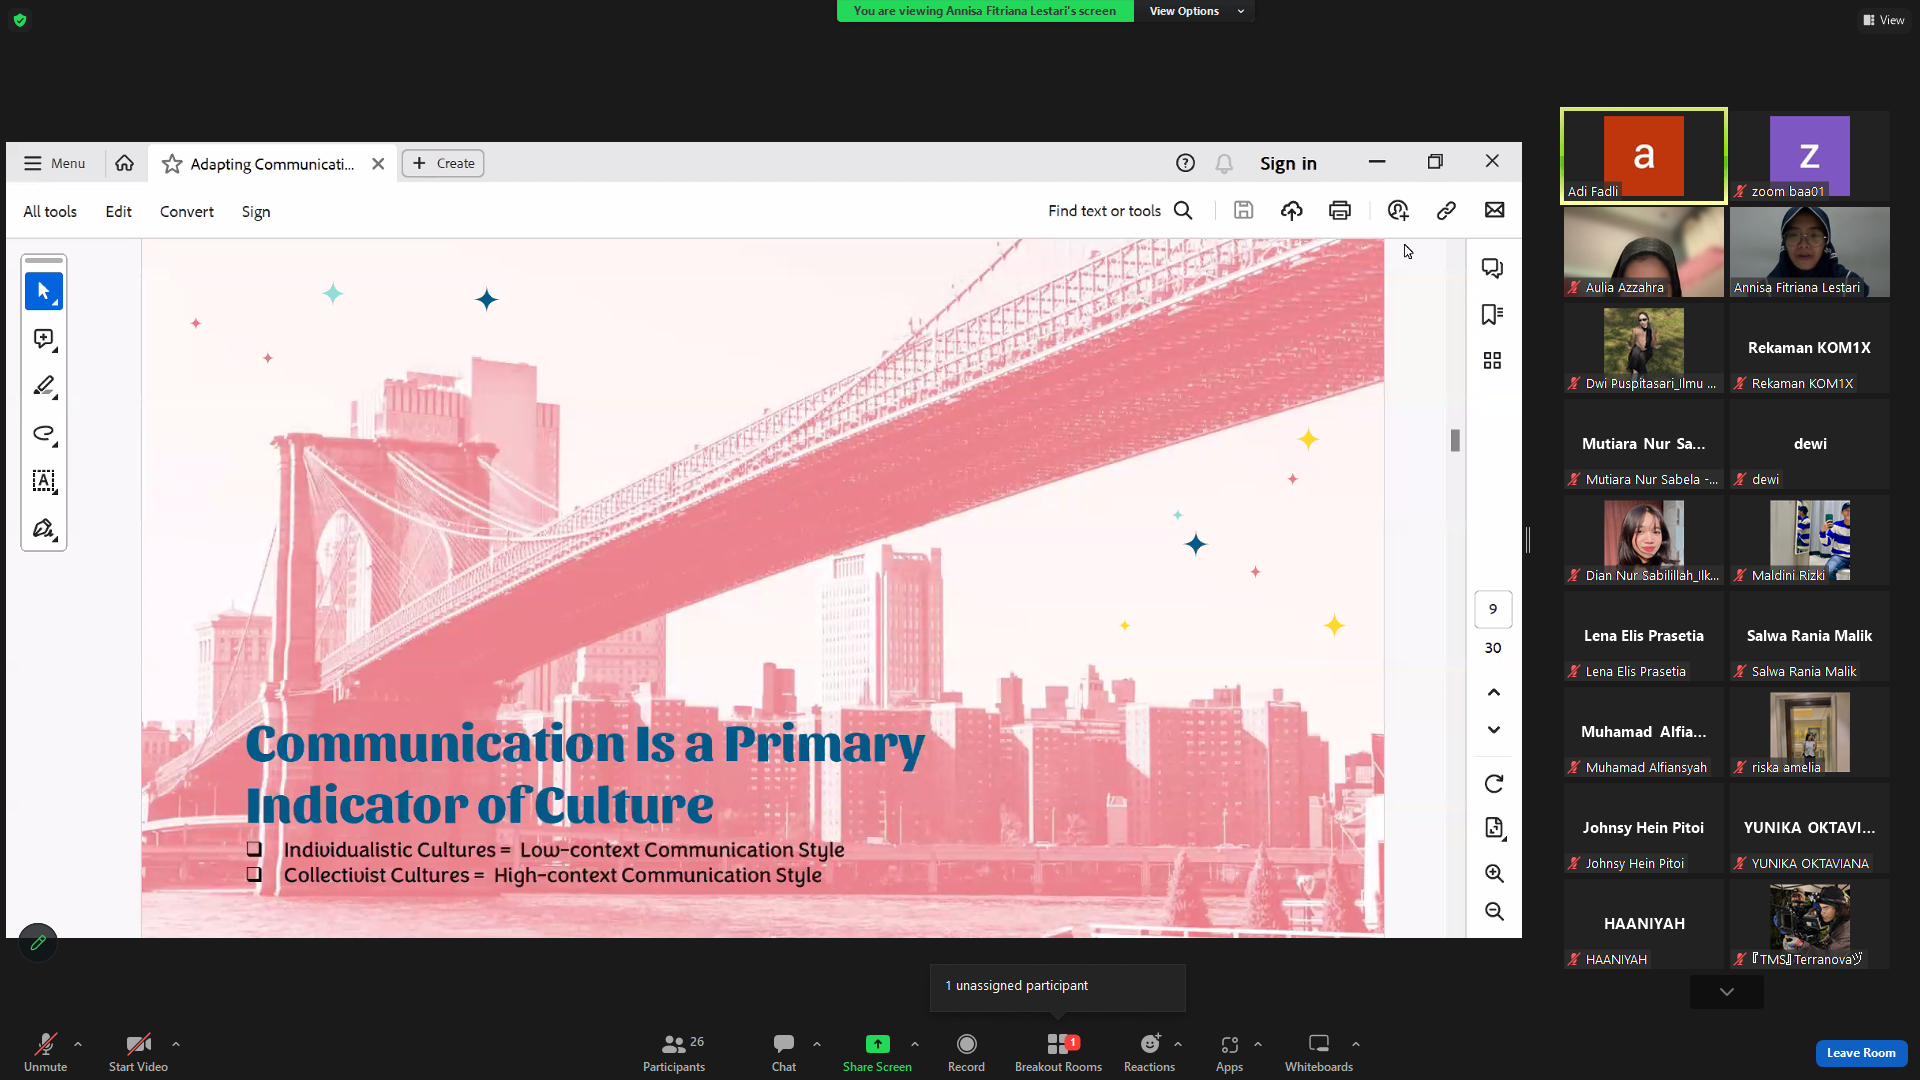
Task: Click the Create button
Action: (443, 163)
